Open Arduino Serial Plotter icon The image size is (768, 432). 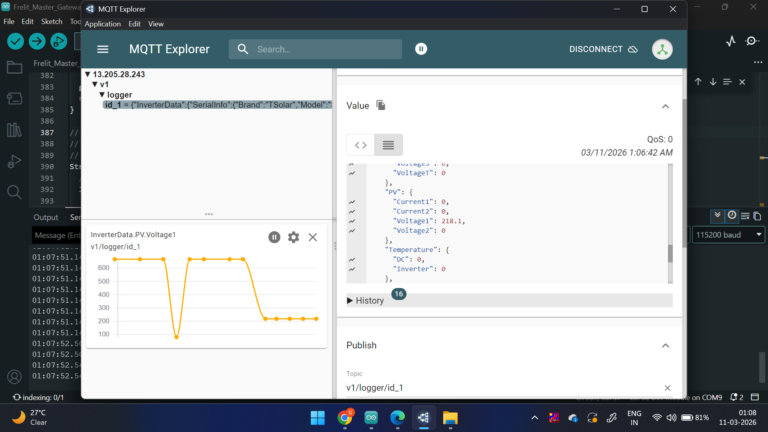[x=731, y=41]
